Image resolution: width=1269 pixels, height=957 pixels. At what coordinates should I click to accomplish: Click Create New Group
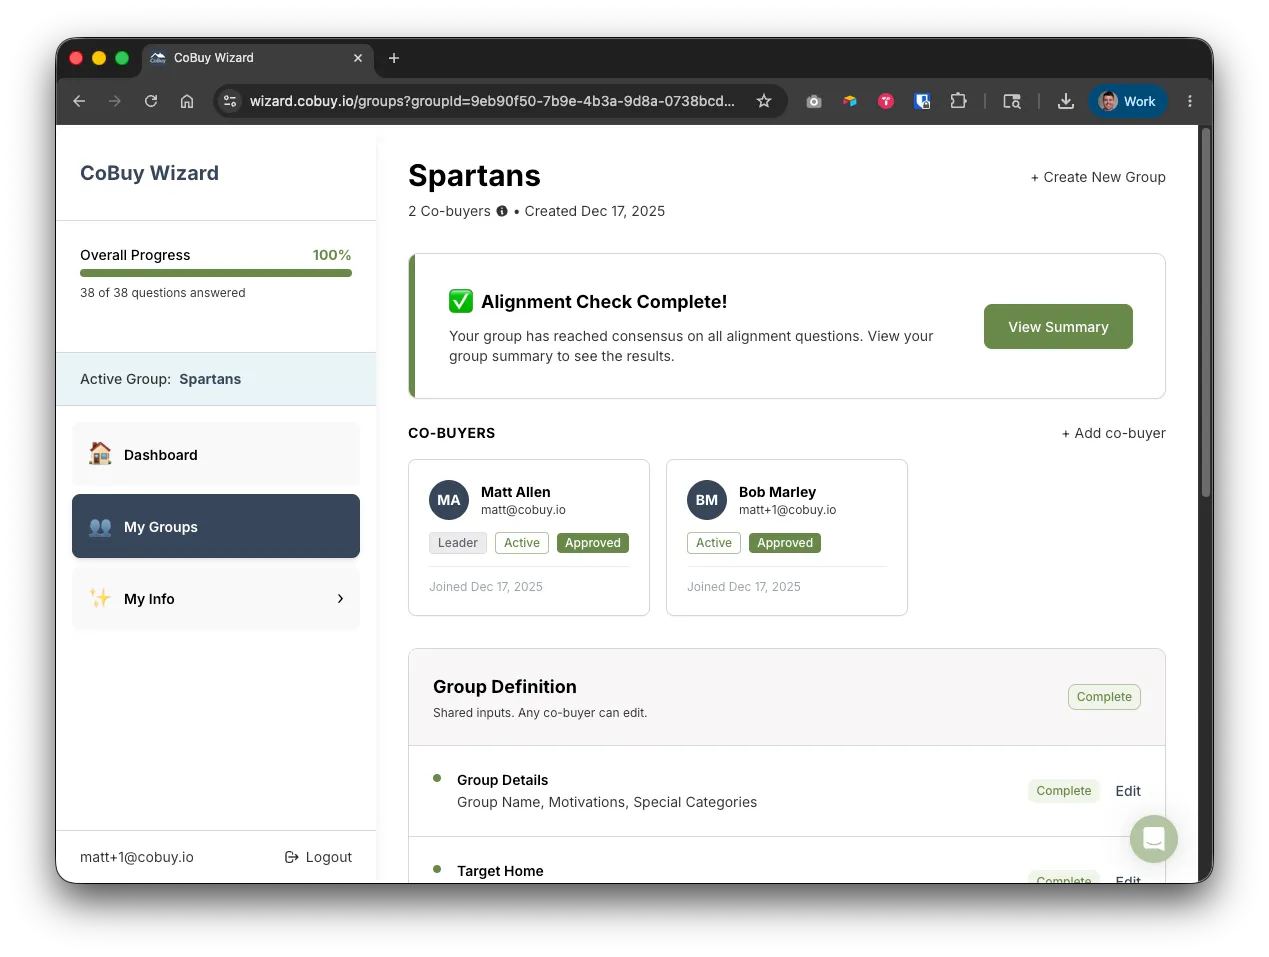1098,177
